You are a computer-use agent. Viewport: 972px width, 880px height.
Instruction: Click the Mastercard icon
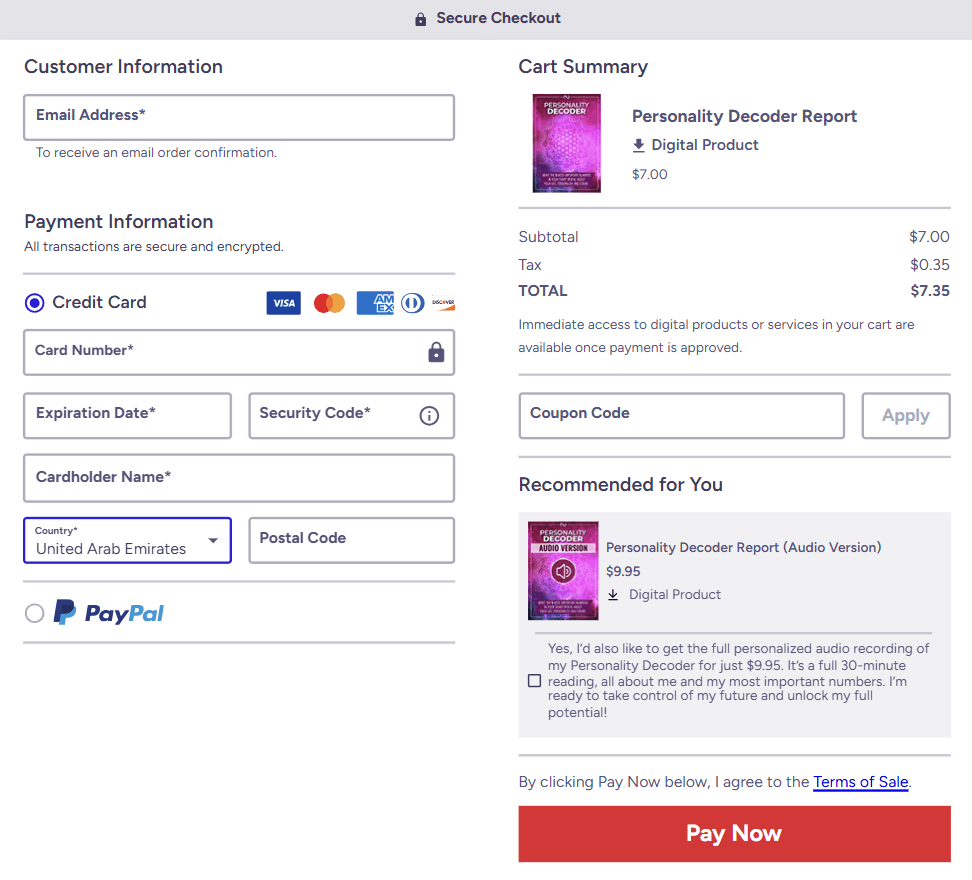(329, 302)
